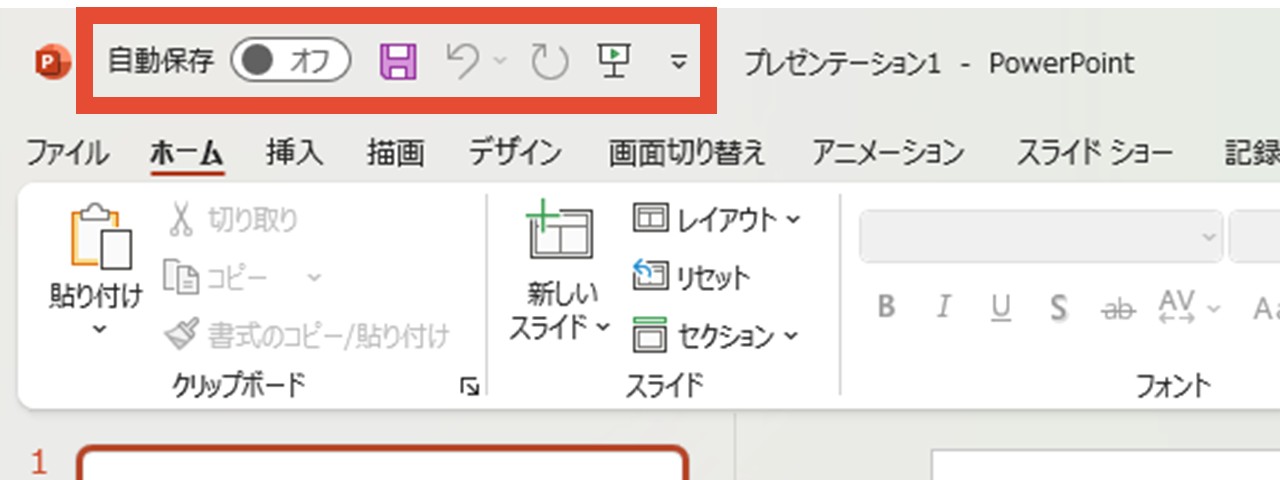1280x480 pixels.
Task: Save the presentation with the floppy disk icon
Action: pyautogui.click(x=398, y=63)
